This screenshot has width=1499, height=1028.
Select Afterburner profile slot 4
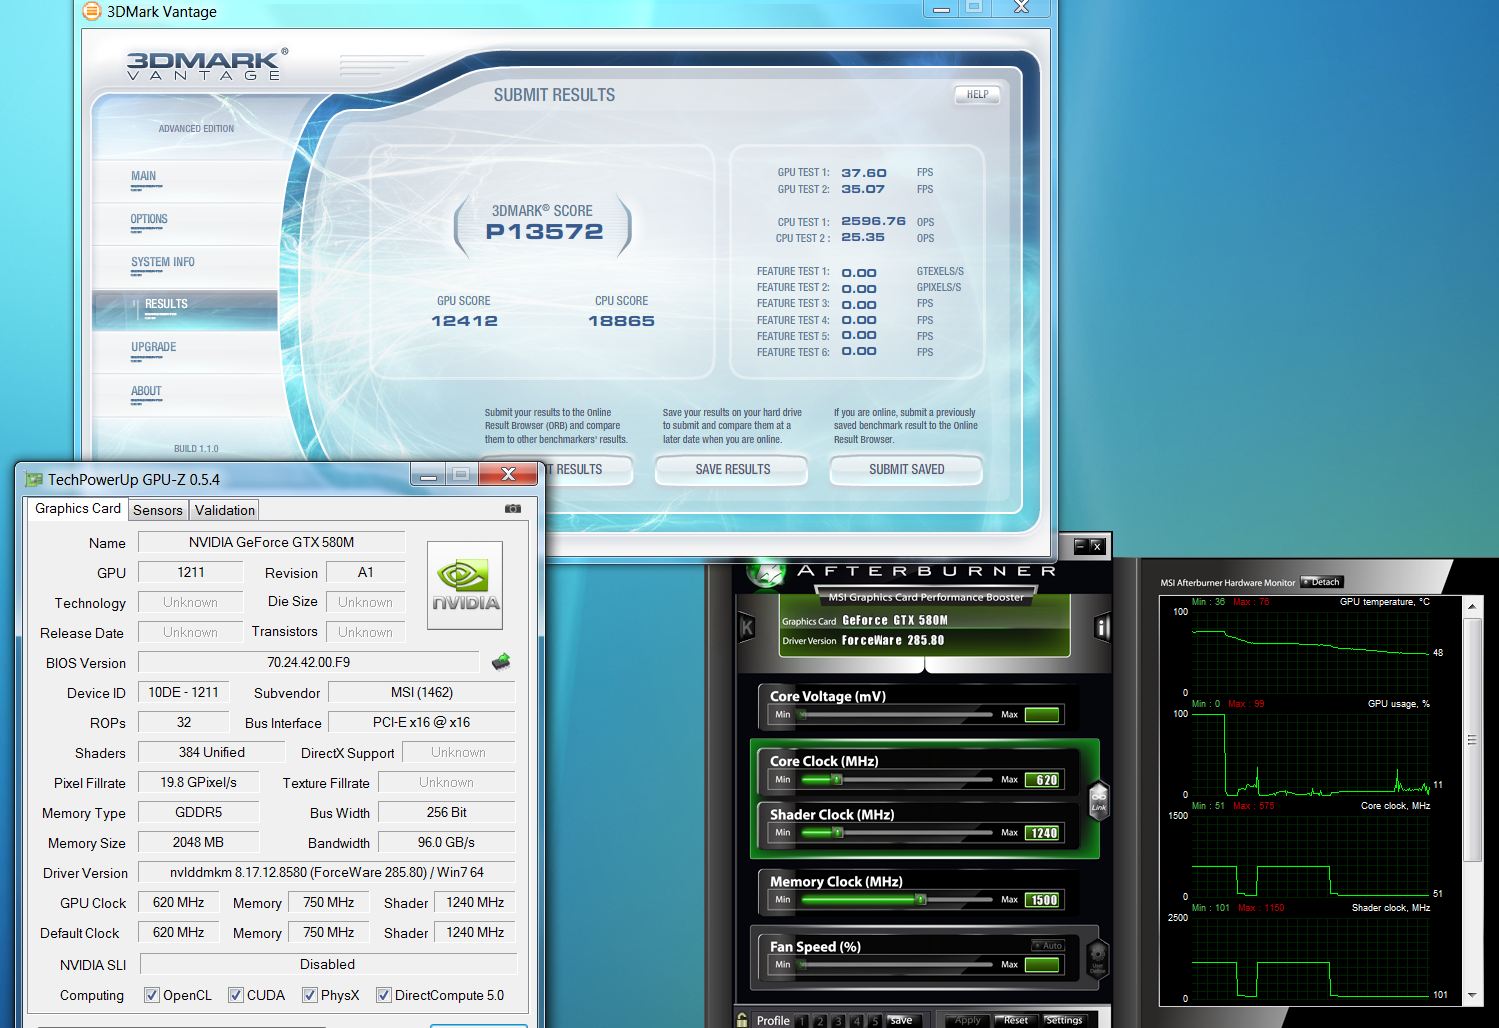pos(856,1021)
